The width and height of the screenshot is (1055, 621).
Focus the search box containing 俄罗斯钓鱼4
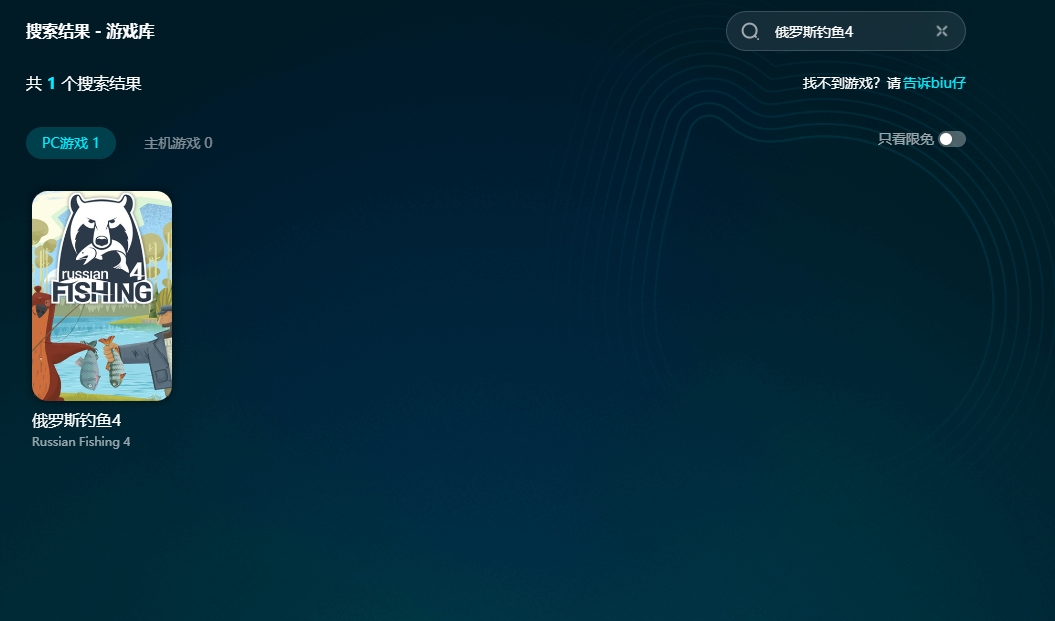pyautogui.click(x=845, y=31)
